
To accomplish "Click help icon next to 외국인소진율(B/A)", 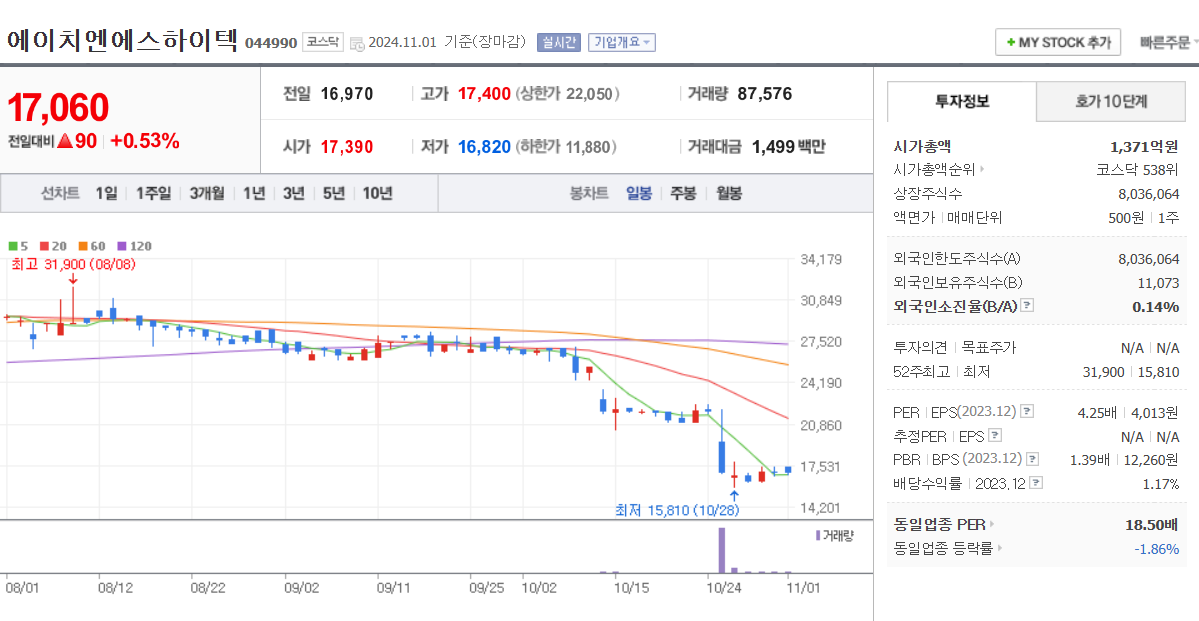I will click(1027, 306).
